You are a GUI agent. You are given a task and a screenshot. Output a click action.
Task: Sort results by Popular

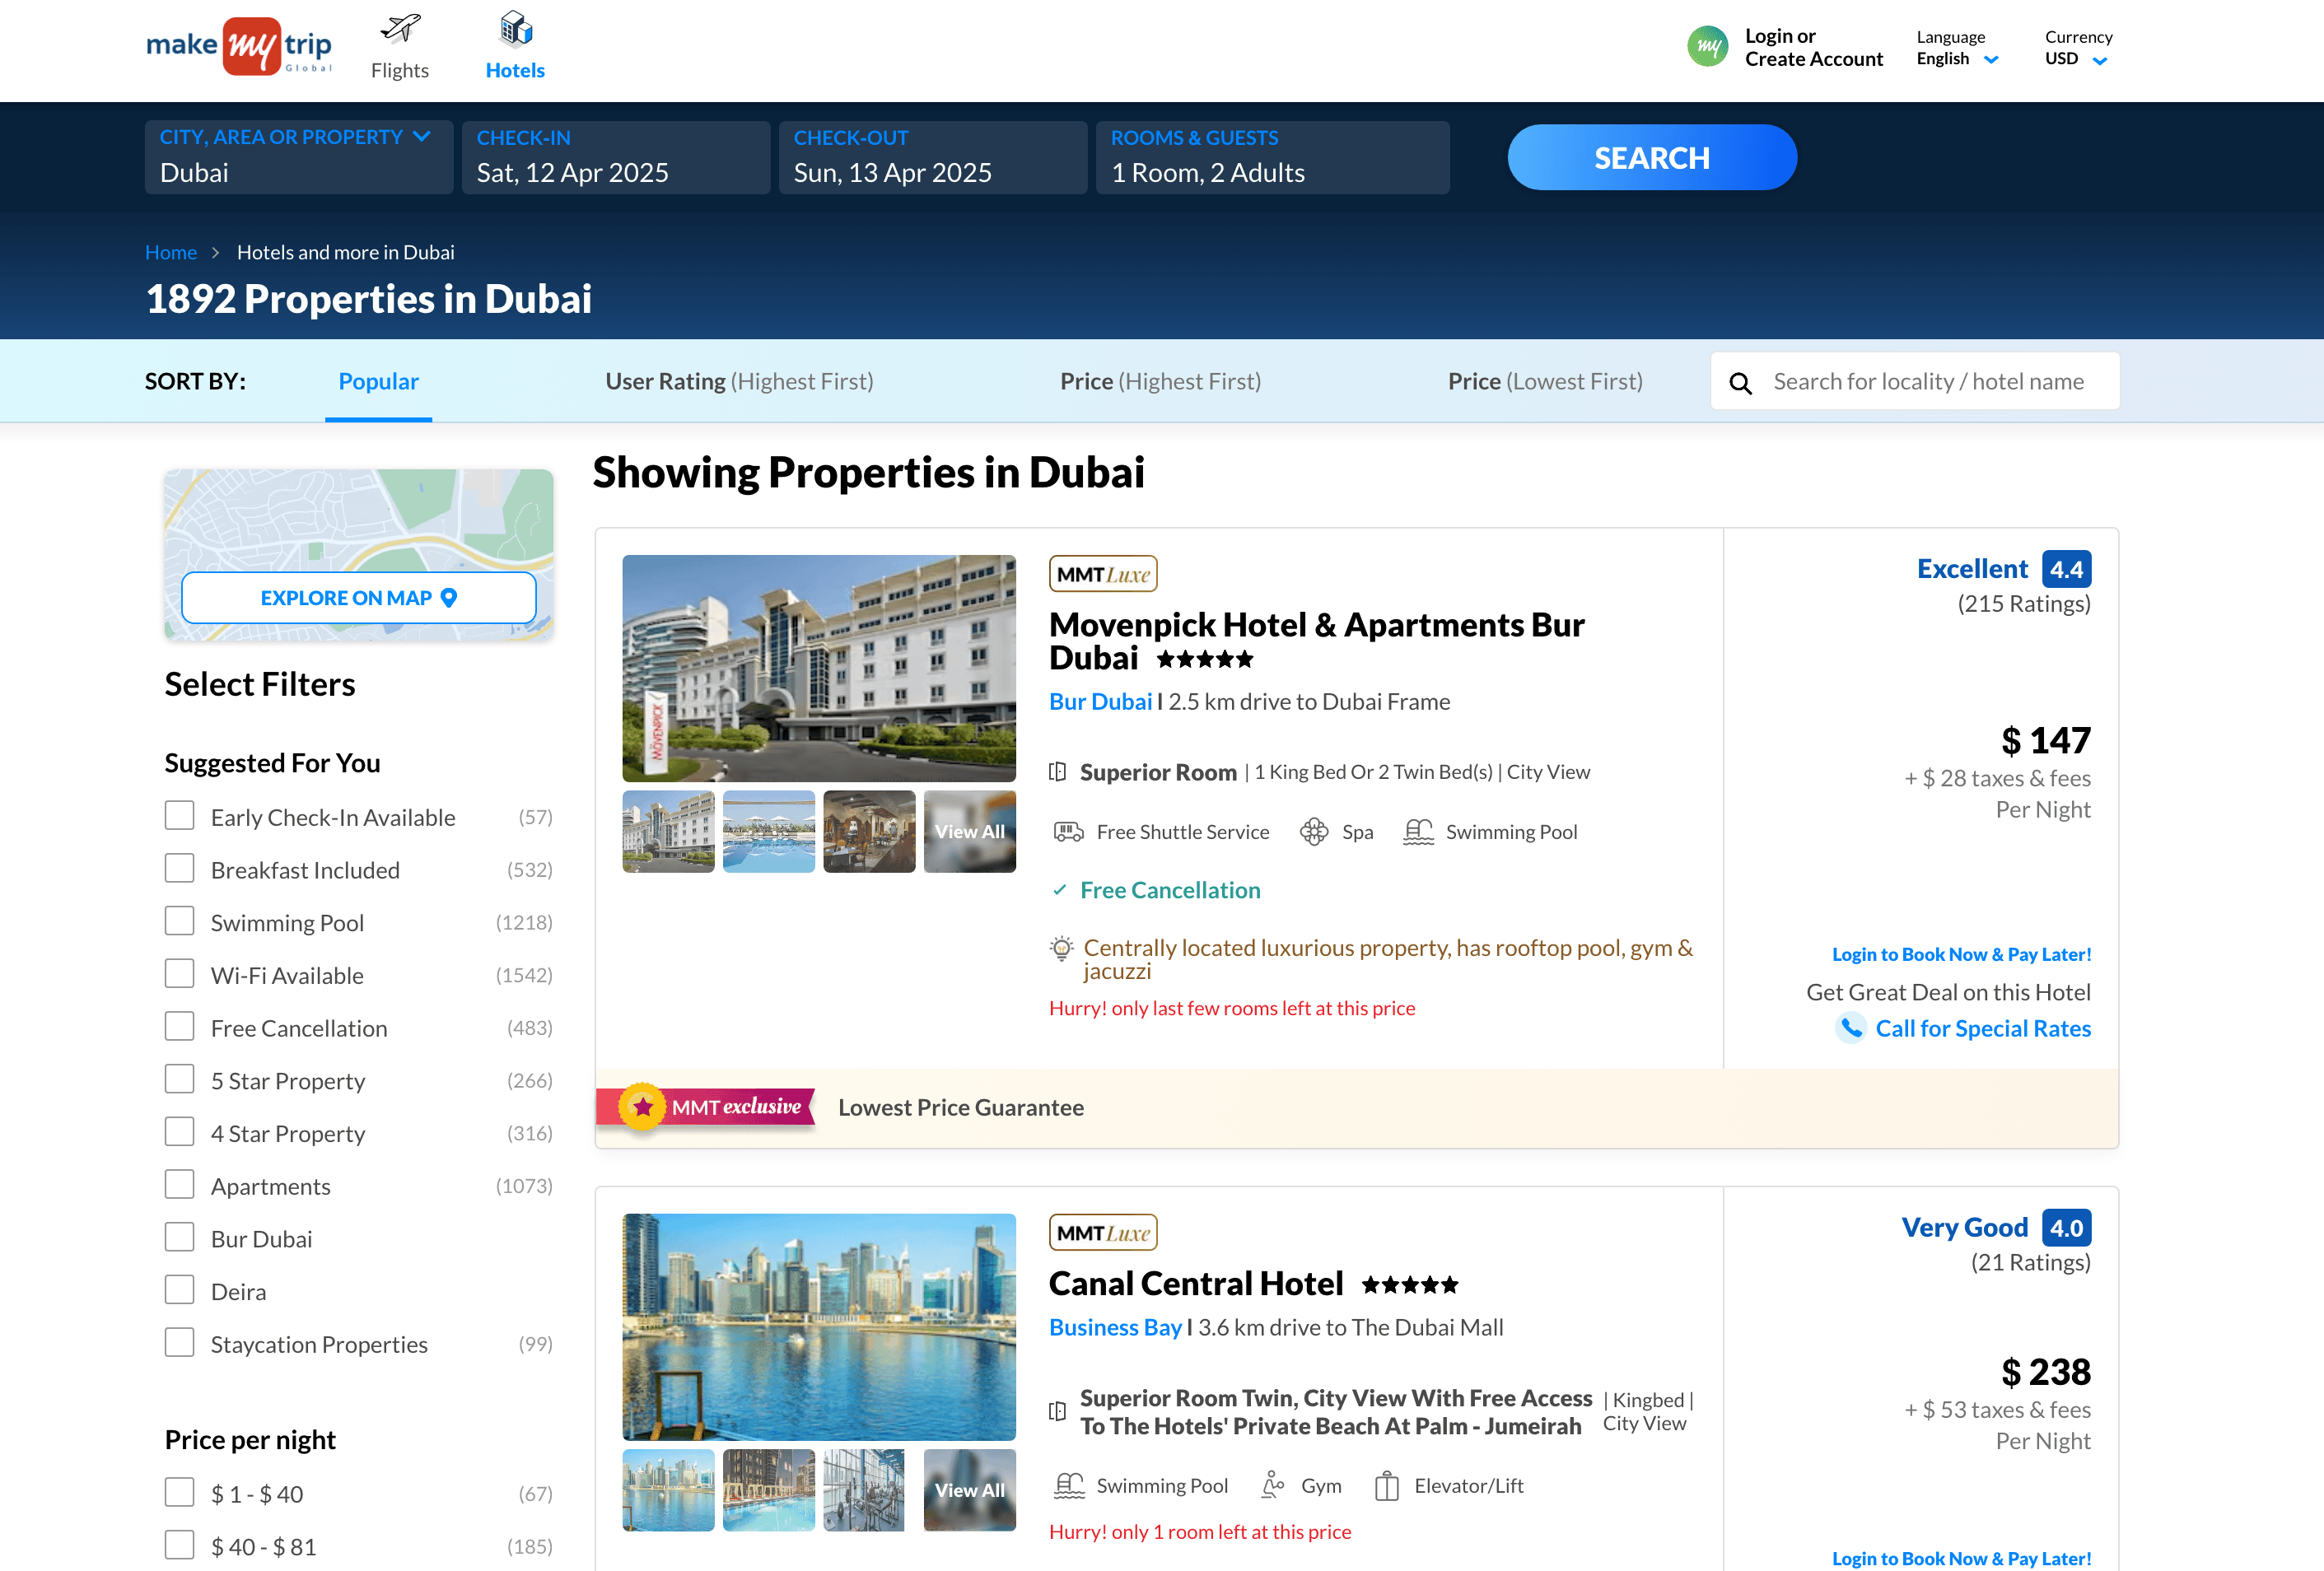[378, 381]
